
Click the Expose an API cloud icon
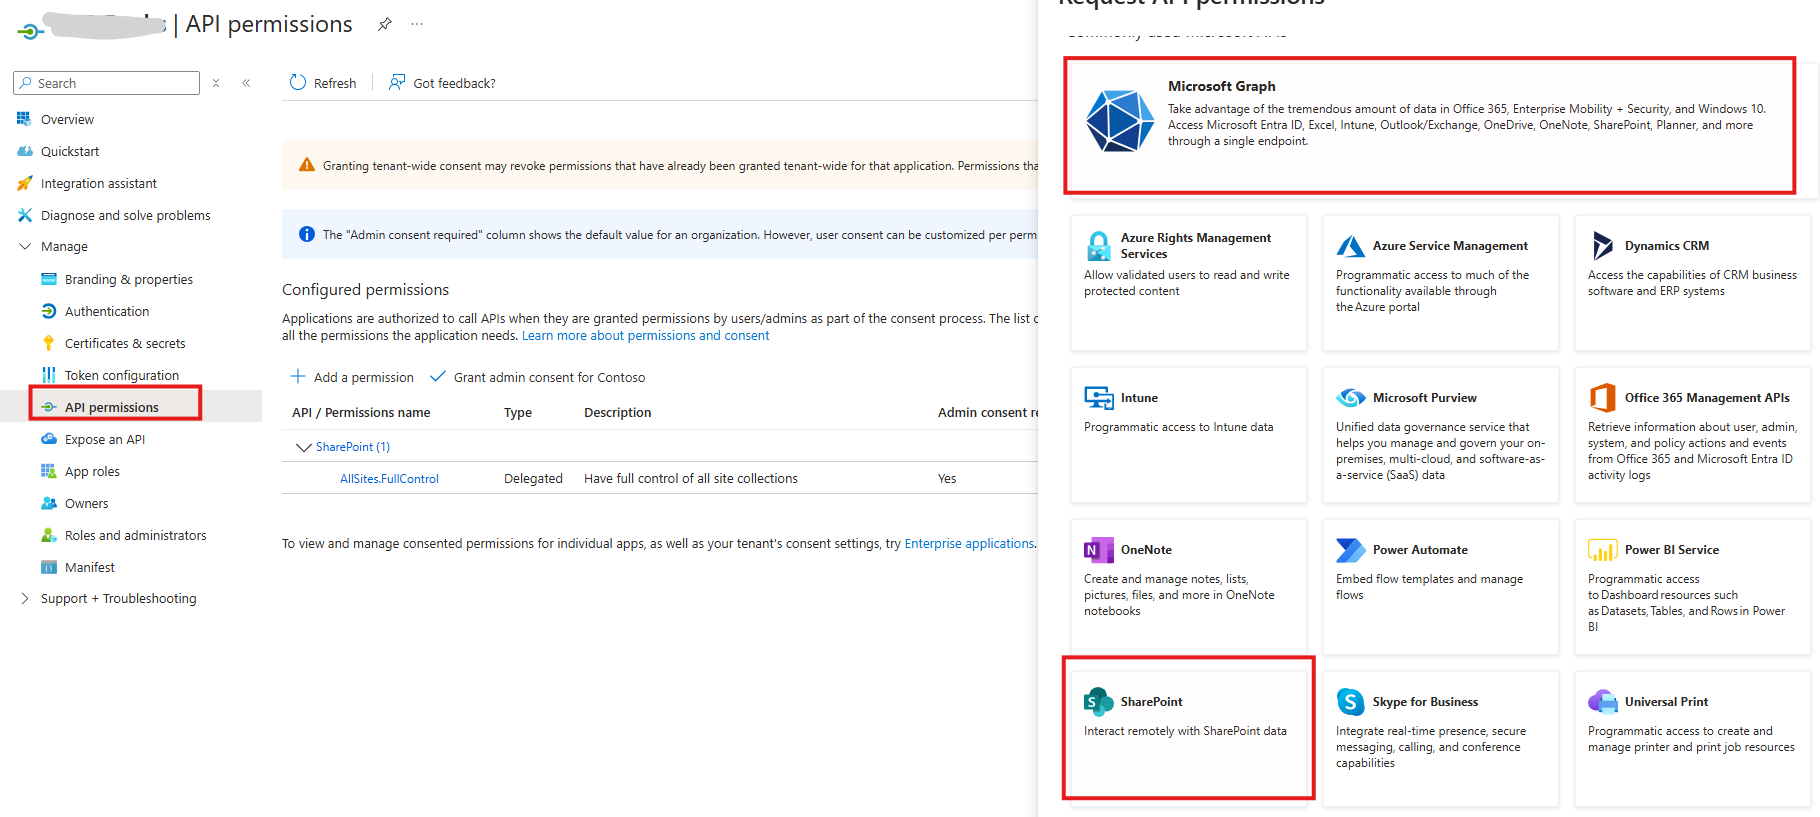[x=48, y=439]
